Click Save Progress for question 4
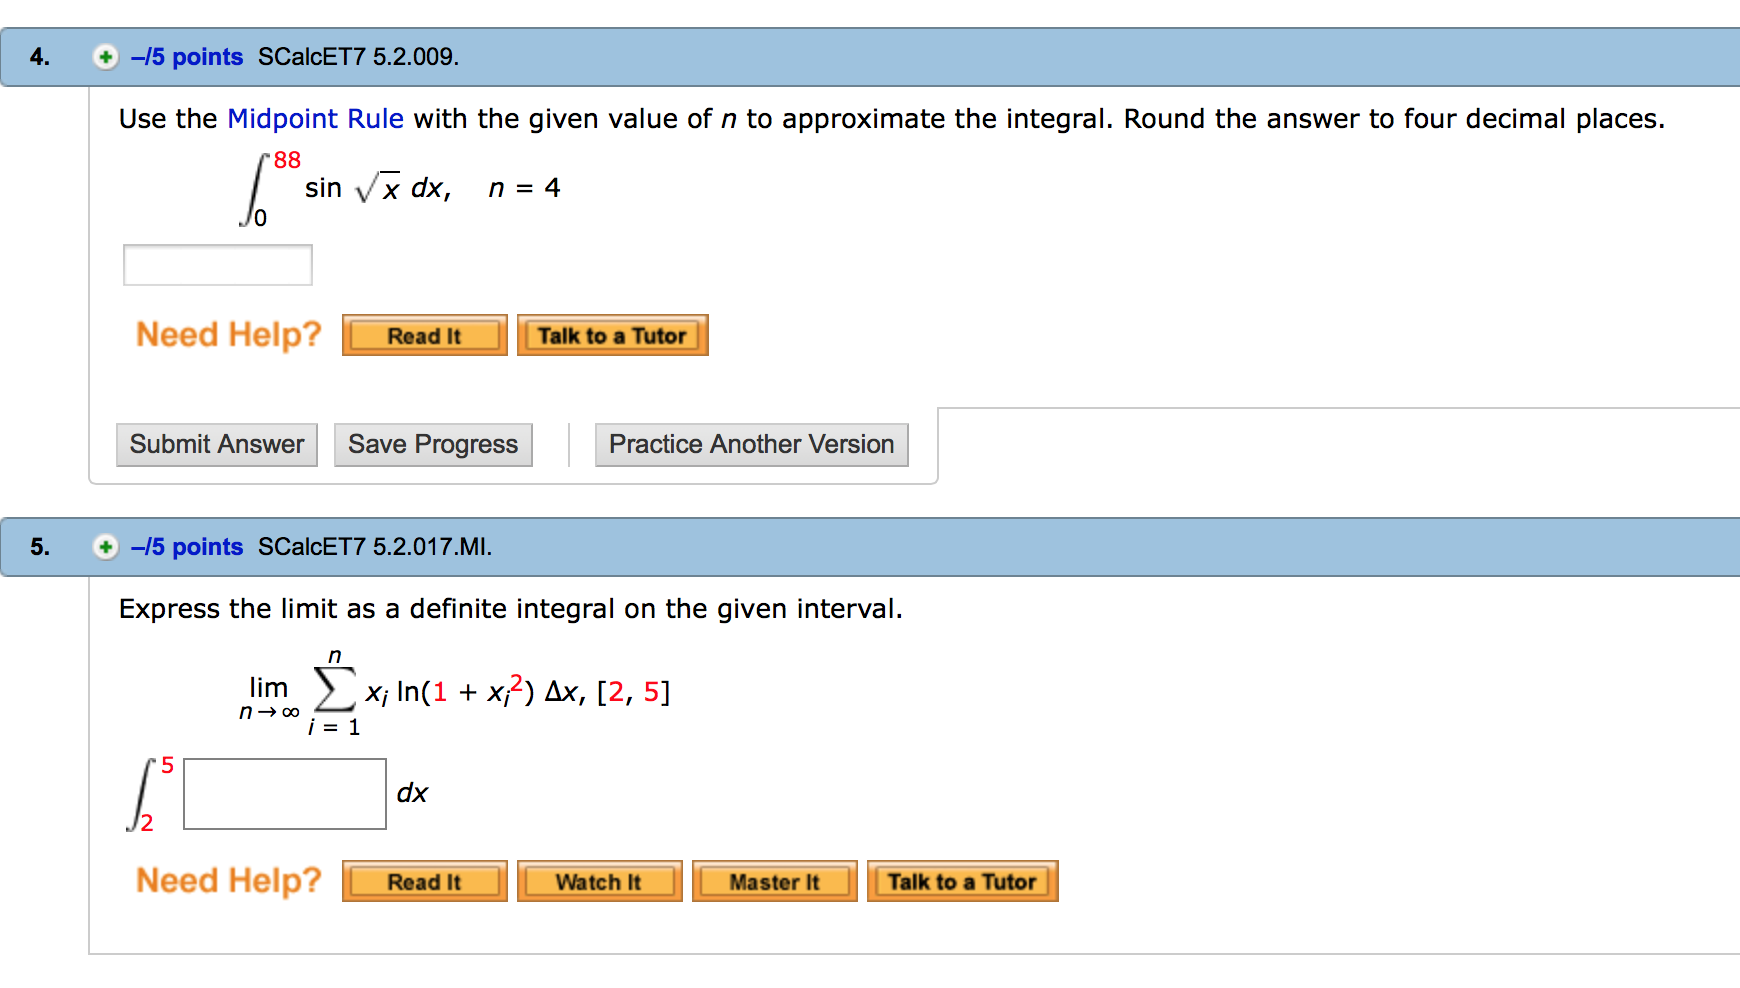 [432, 444]
